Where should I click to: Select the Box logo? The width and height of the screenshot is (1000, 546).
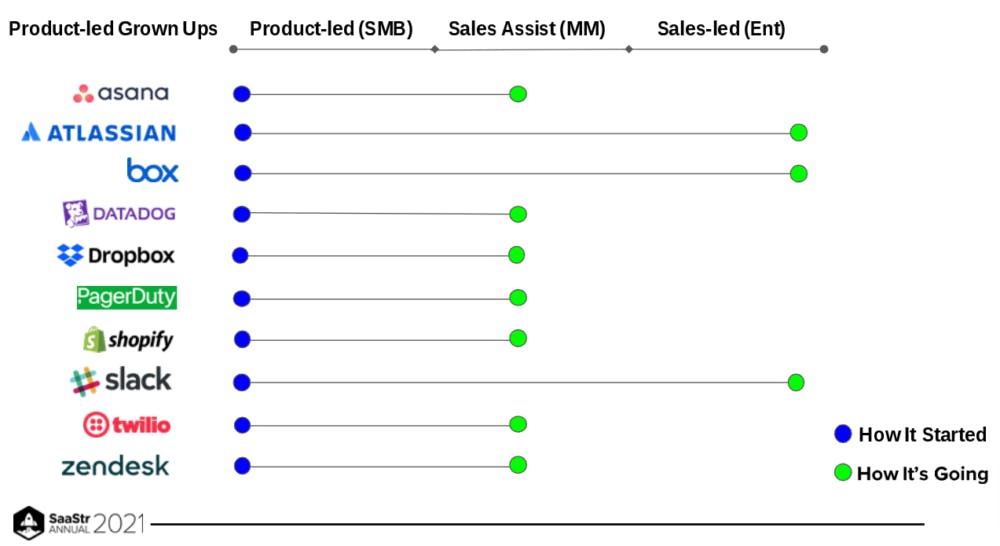[x=152, y=172]
